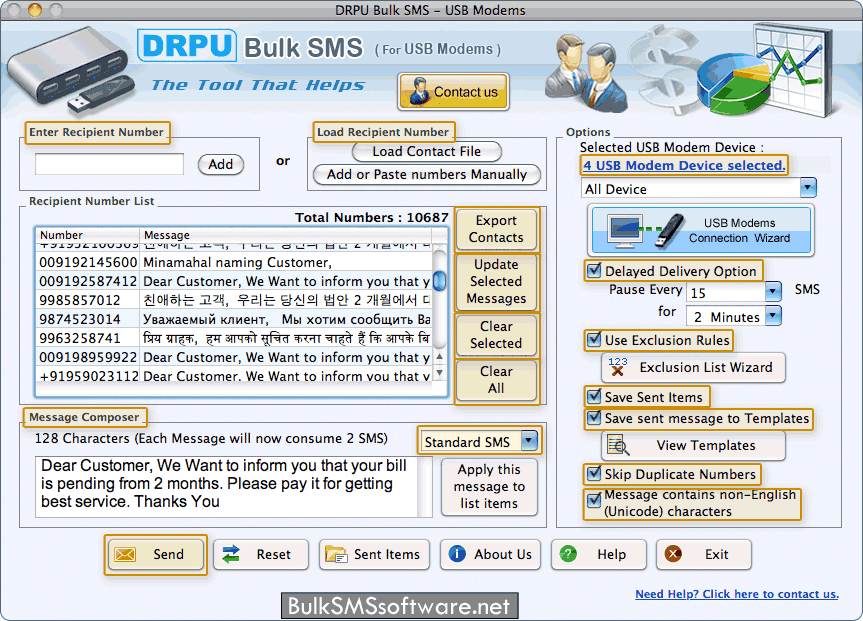Viewport: 863px width, 621px height.
Task: Click the Number column header
Action: tap(88, 235)
